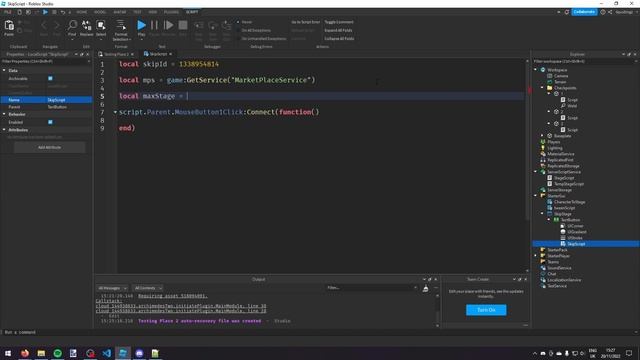Click the Select icon in the ribbon
640x360 pixels.
[x=101, y=25]
